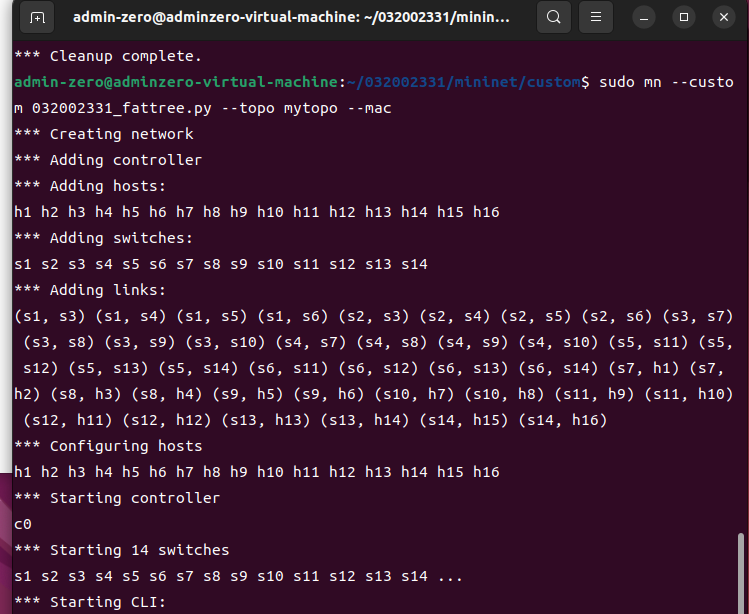Click '032002331_fattree.py' in the command
Viewport: 749px width, 614px height.
122,108
